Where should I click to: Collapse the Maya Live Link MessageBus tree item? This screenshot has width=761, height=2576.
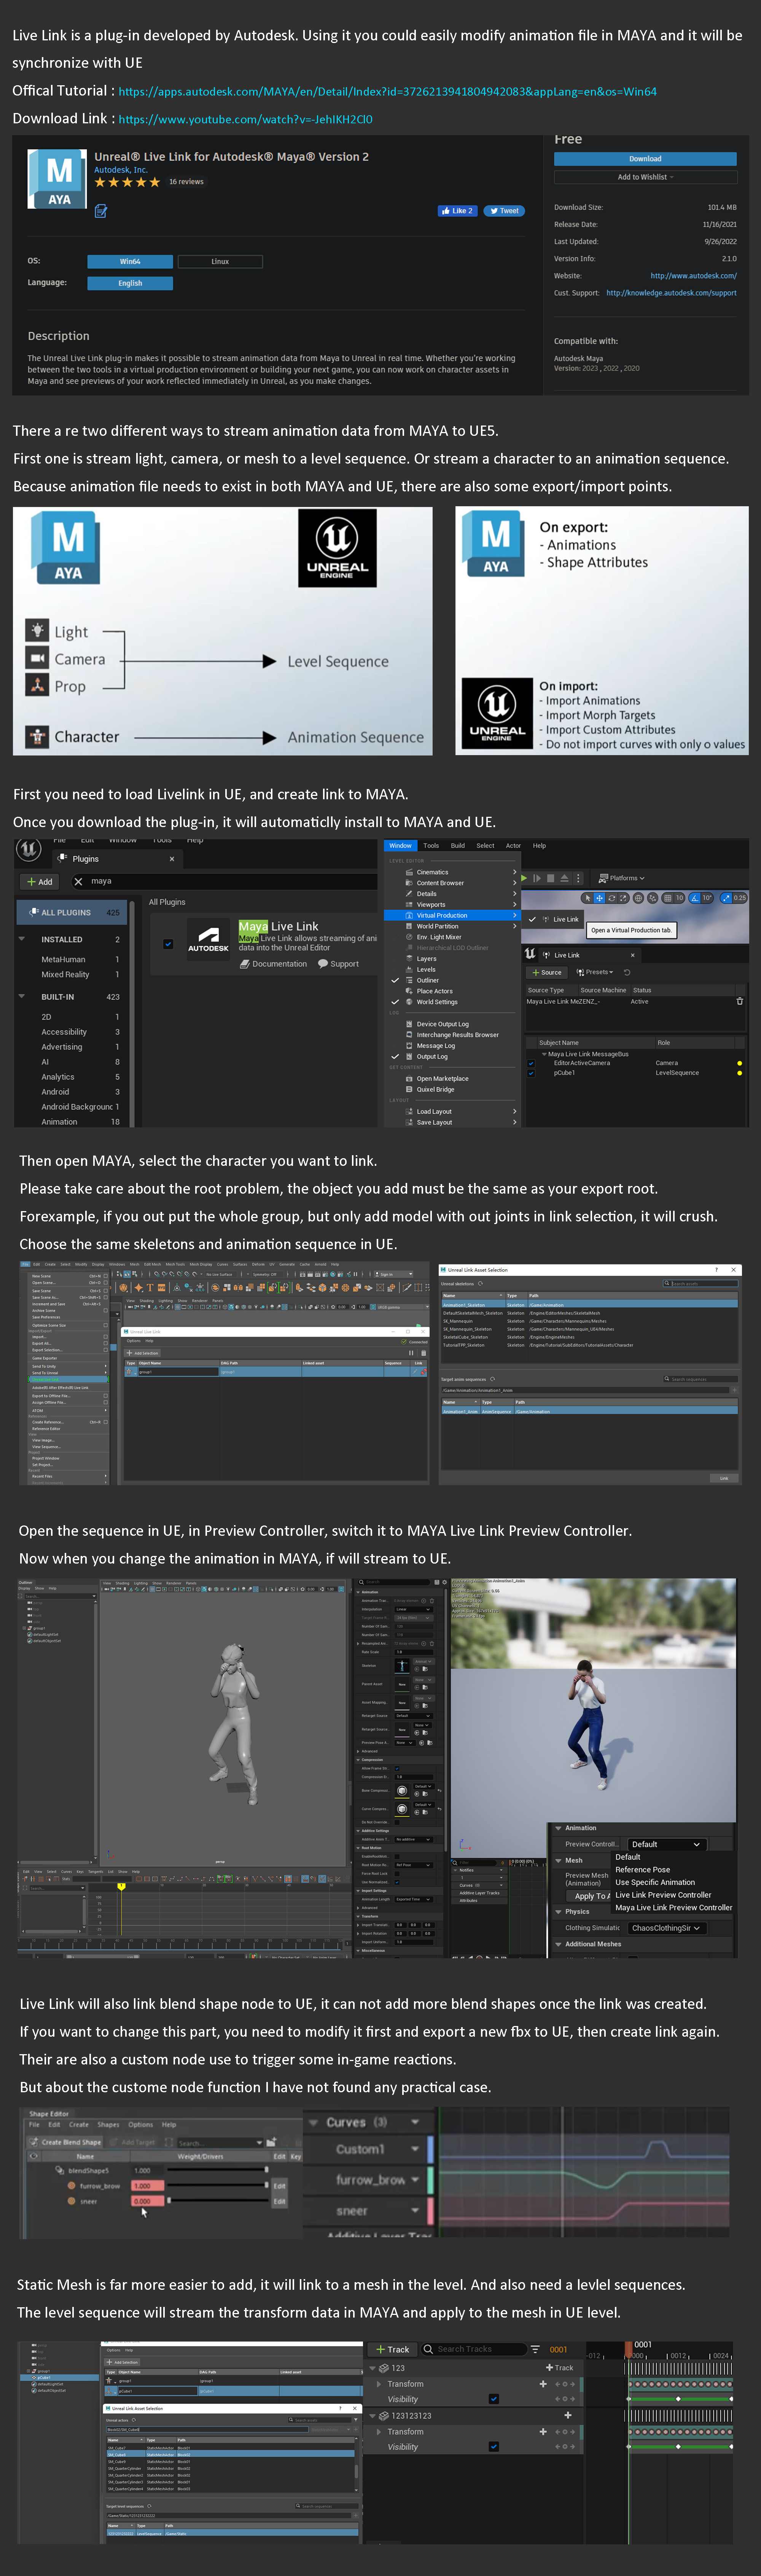tap(544, 1053)
